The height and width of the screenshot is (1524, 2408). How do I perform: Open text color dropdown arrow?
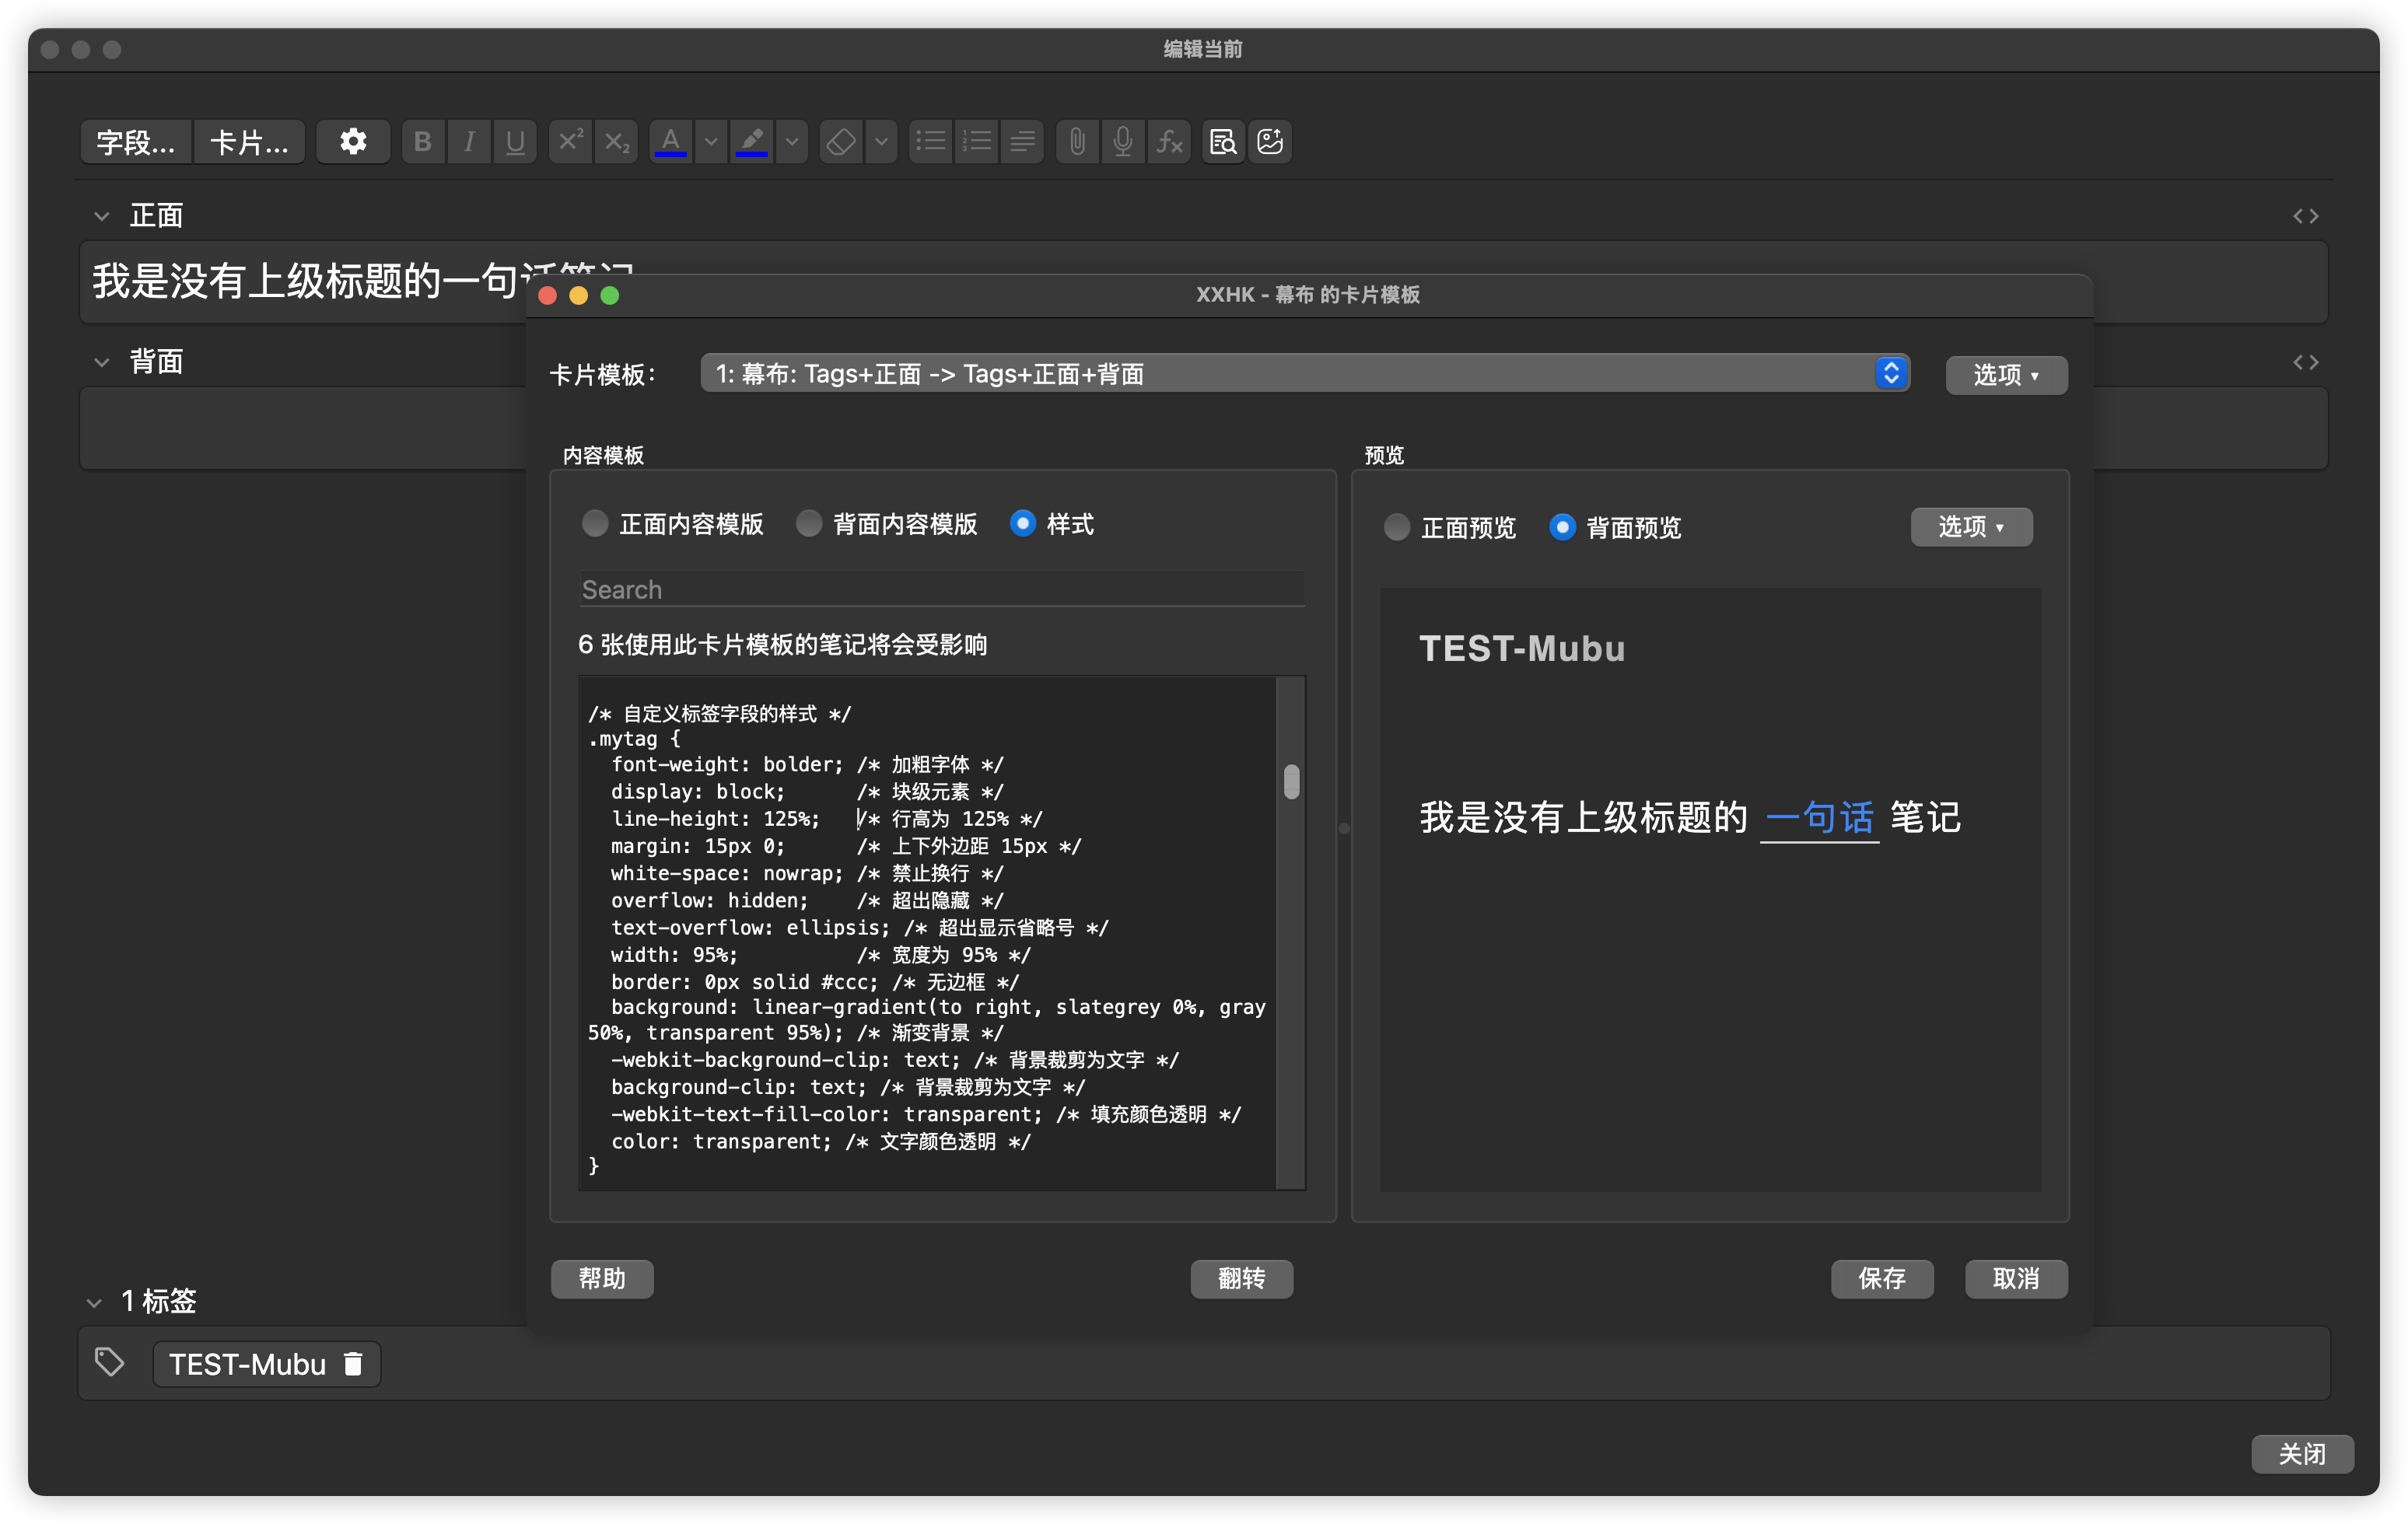click(x=711, y=142)
